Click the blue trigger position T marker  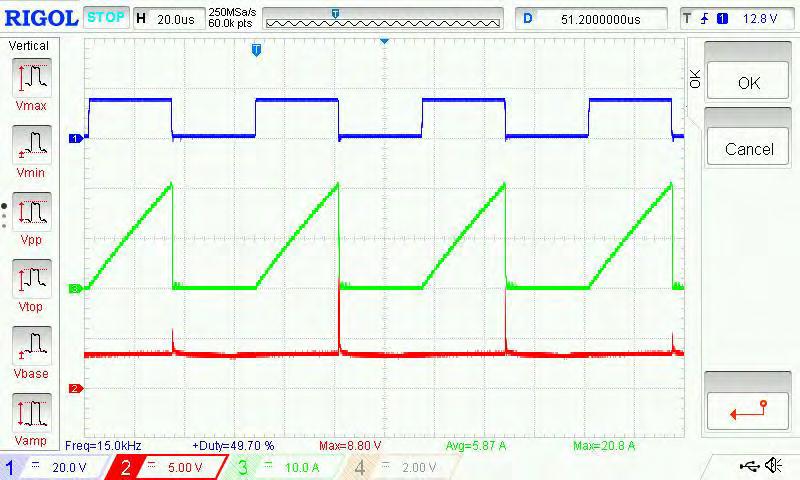256,50
